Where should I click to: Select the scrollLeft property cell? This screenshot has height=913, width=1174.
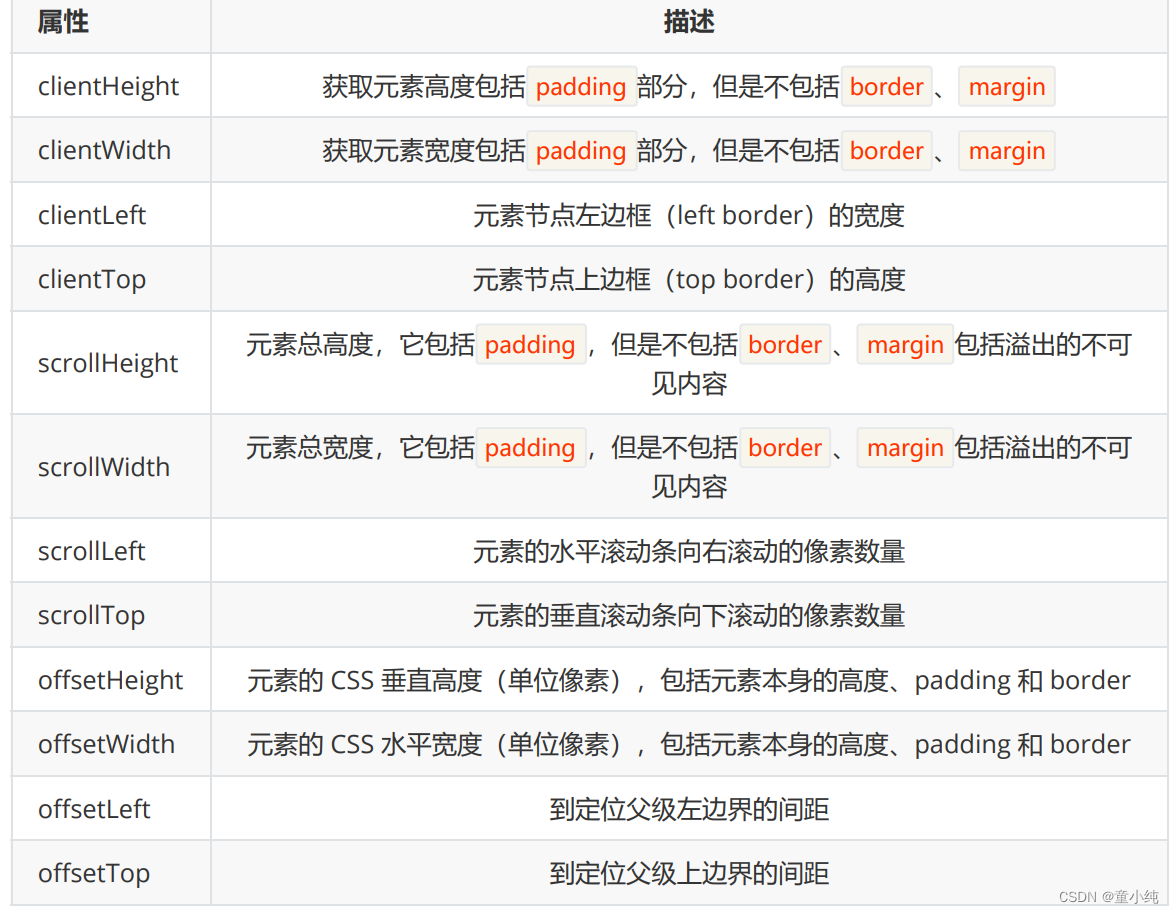pos(91,550)
